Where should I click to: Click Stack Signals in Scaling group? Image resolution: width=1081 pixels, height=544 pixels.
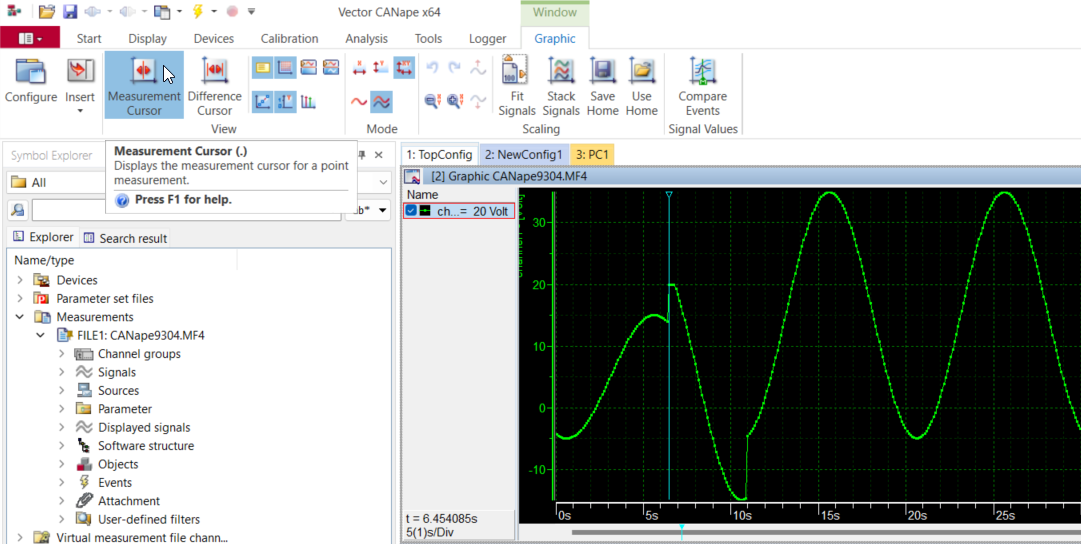tap(561, 86)
